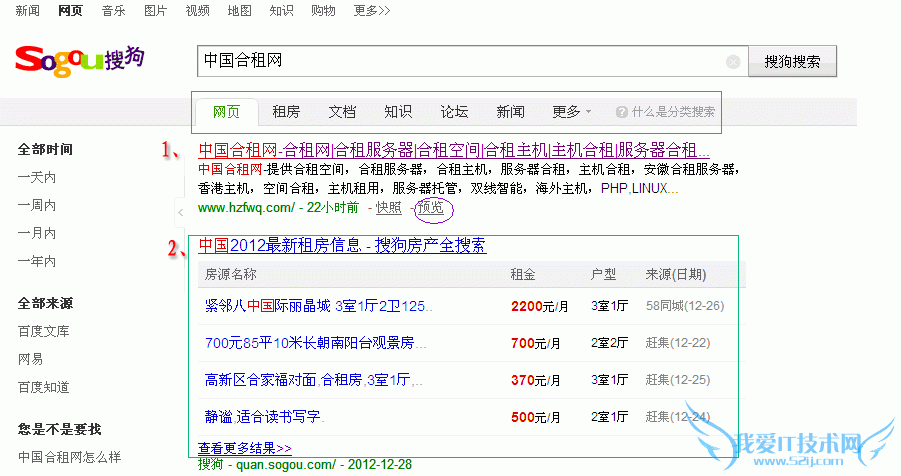The image size is (901, 476).
Task: Select 中国合租网怎么样 suggestion
Action: tap(69, 457)
